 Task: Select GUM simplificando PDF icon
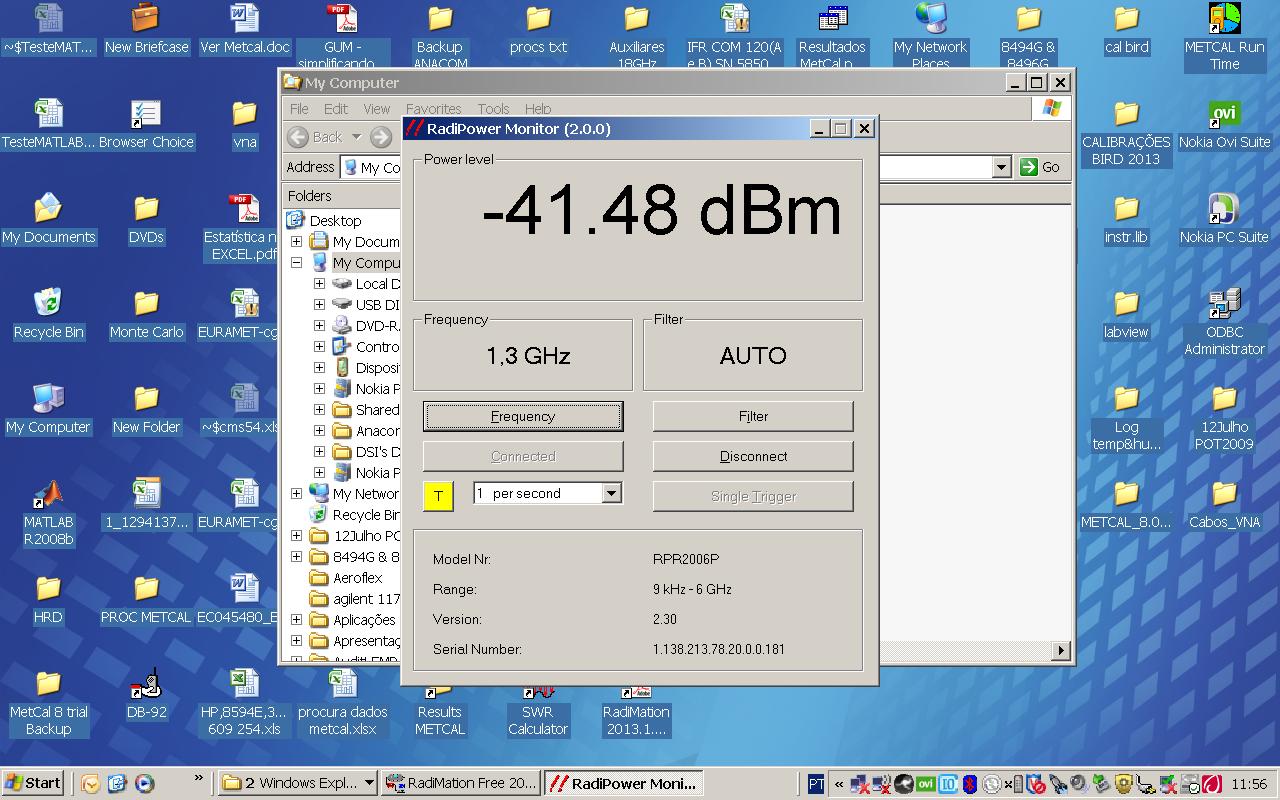click(x=342, y=35)
